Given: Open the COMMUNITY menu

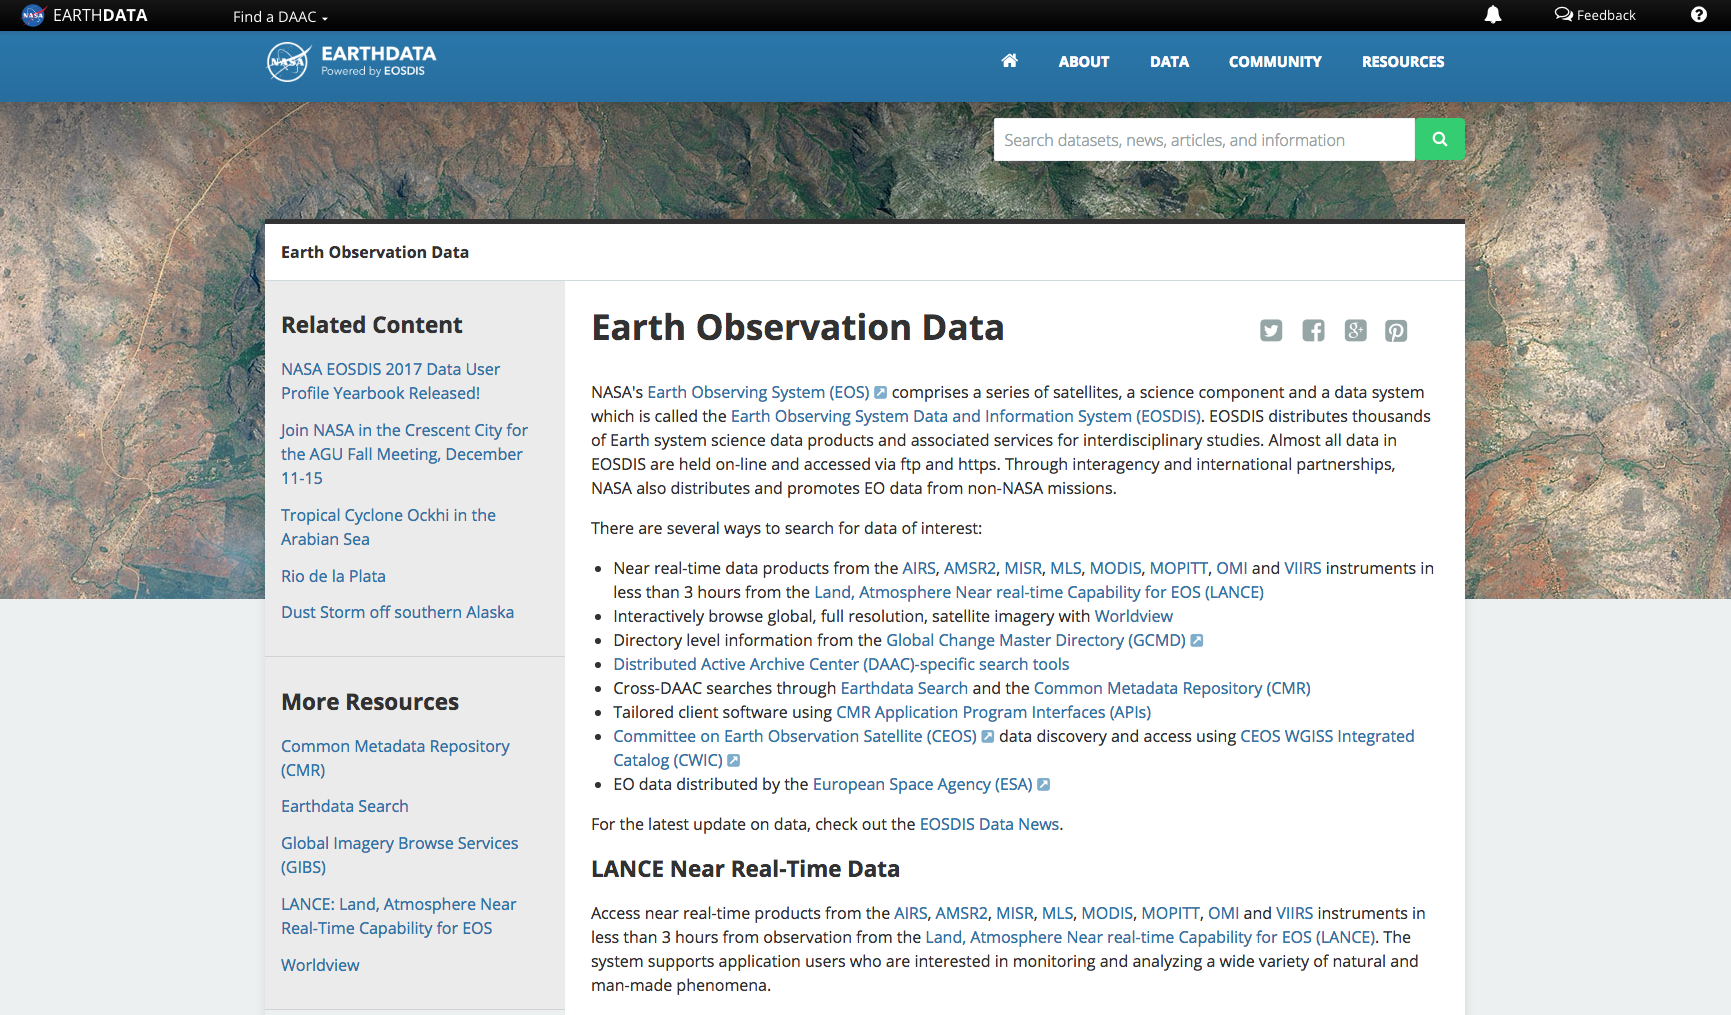Looking at the screenshot, I should click(x=1275, y=62).
